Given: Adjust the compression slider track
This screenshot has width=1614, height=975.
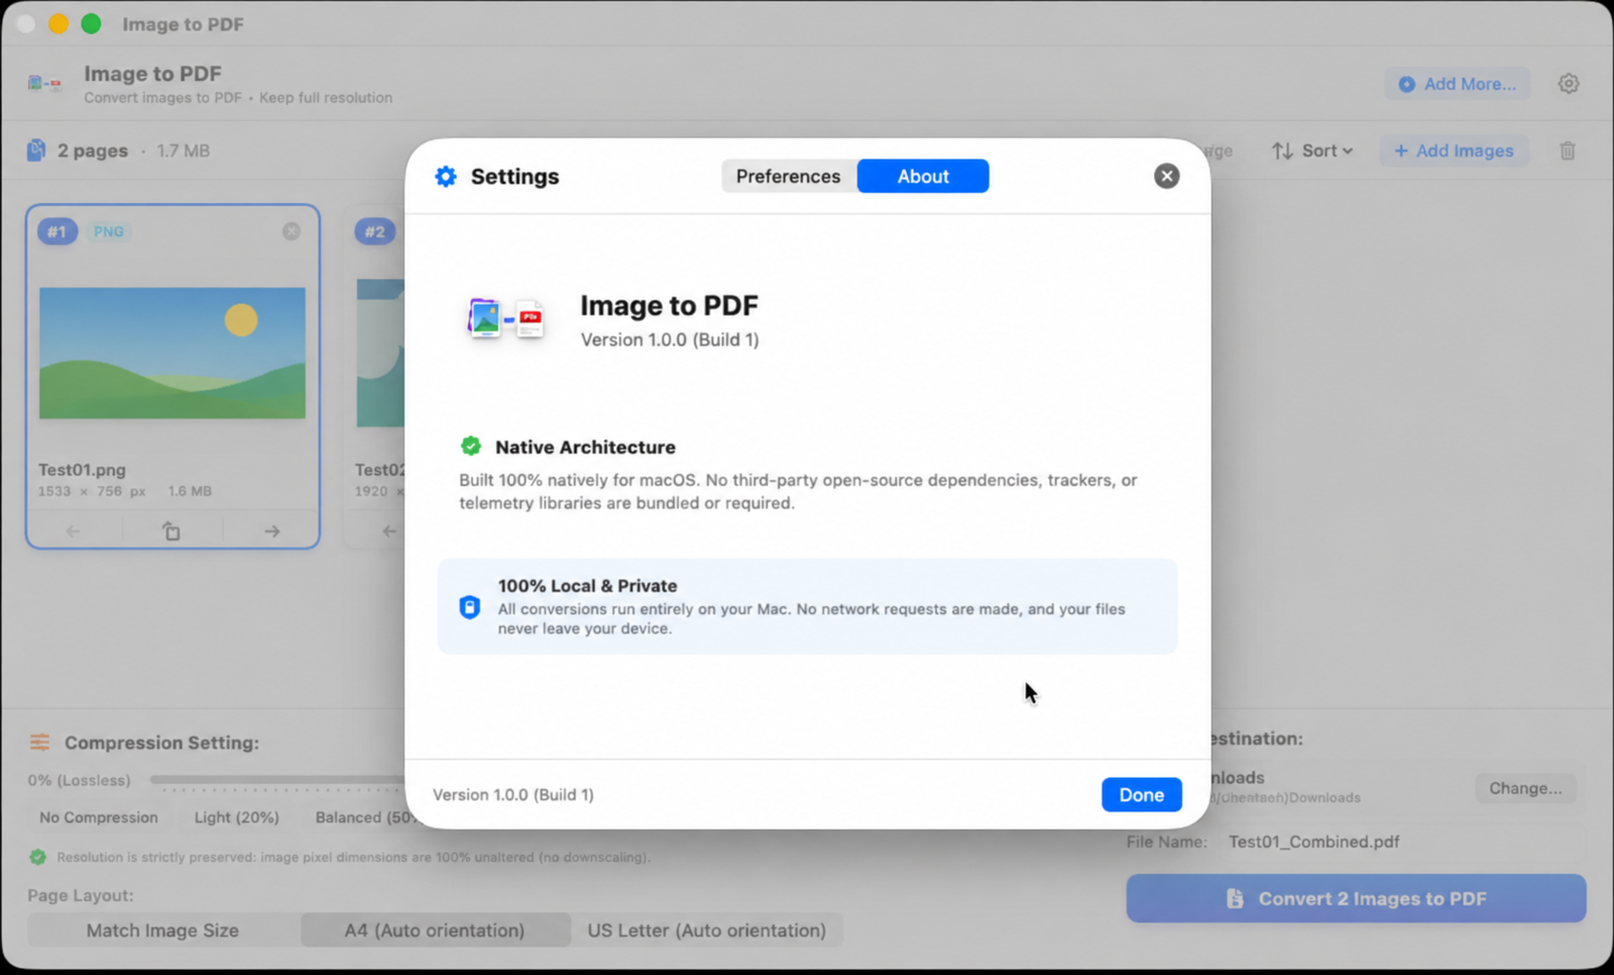Looking at the screenshot, I should pos(277,779).
